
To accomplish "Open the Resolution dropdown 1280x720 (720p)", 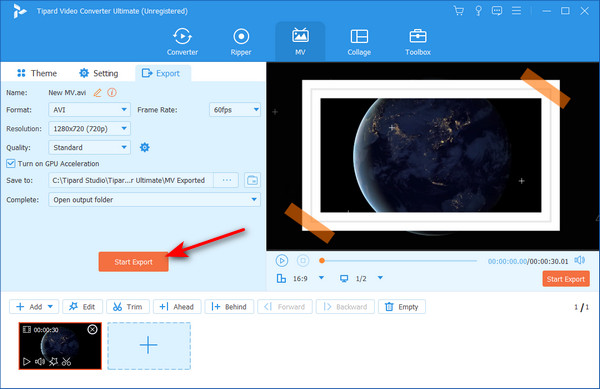I will (x=90, y=129).
